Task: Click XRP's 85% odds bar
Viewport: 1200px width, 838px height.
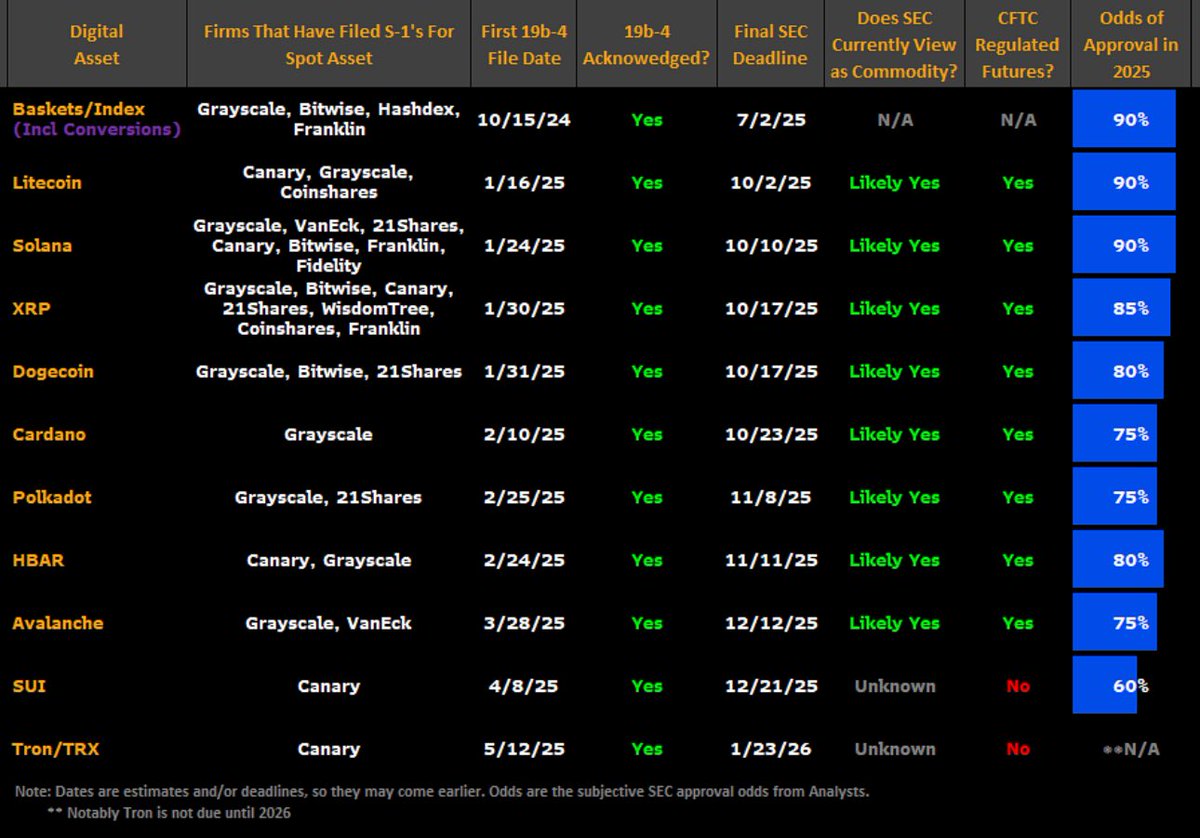Action: tap(1121, 308)
